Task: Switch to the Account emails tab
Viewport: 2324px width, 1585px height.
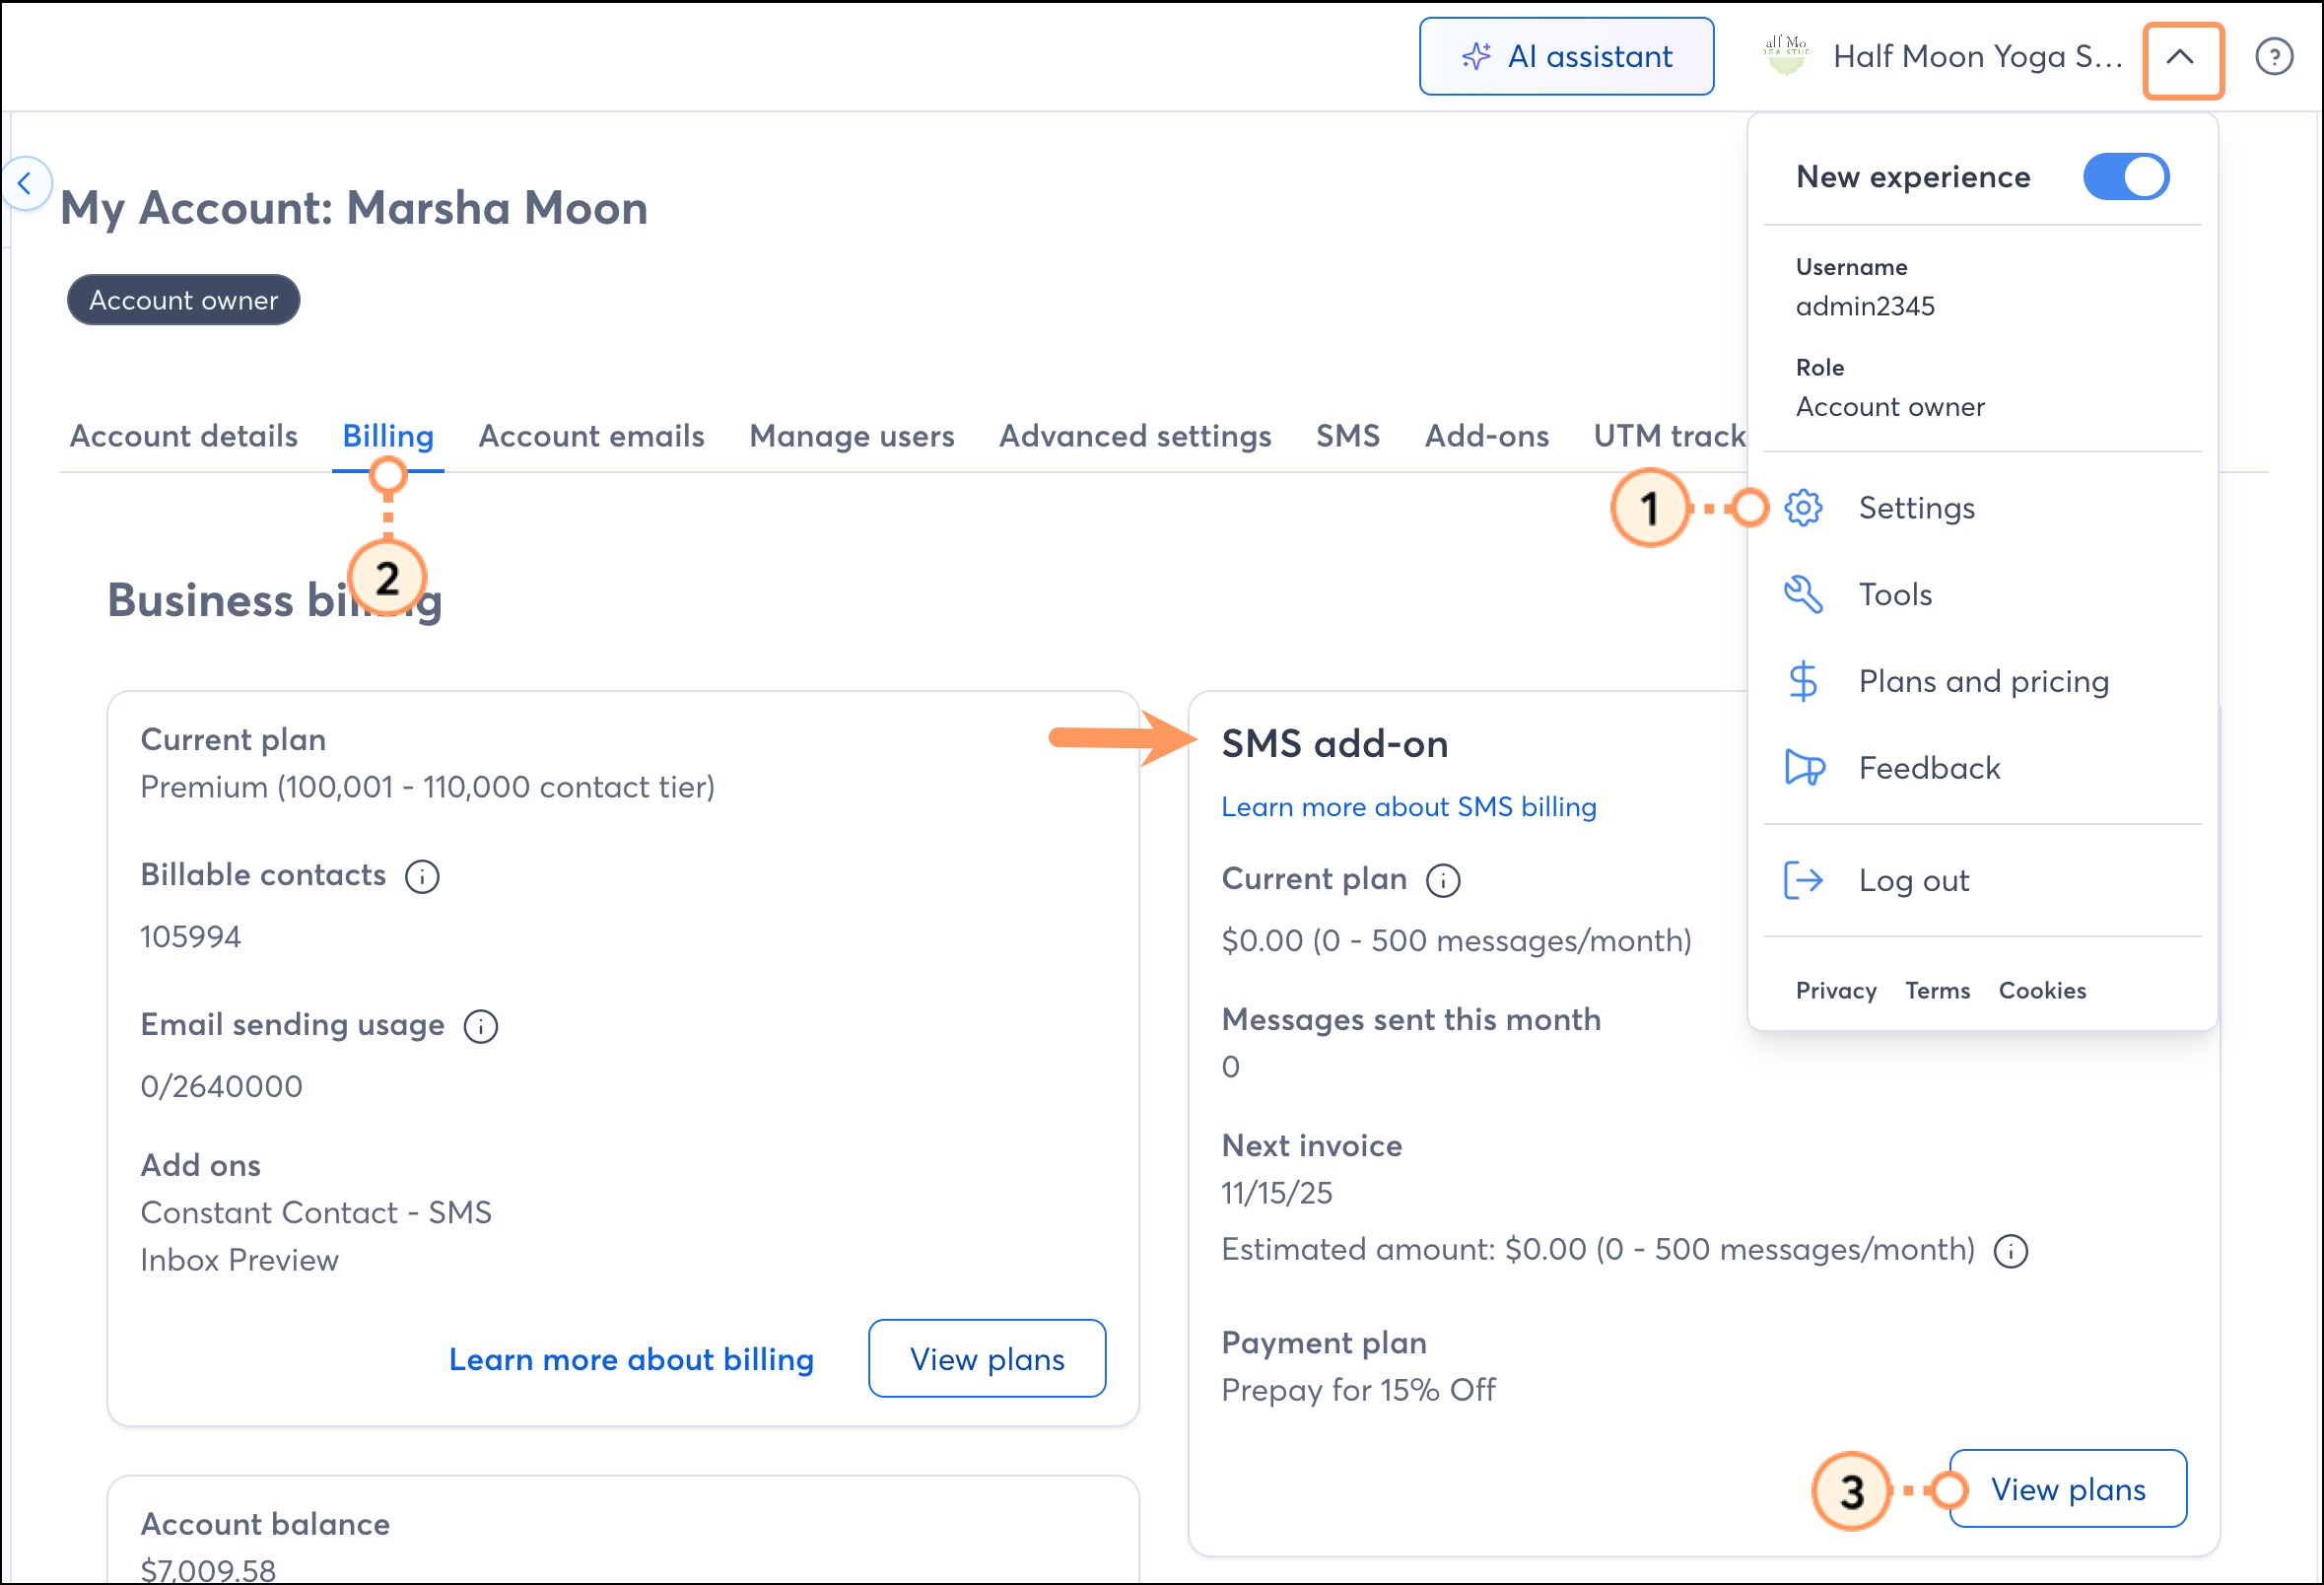Action: [x=591, y=436]
